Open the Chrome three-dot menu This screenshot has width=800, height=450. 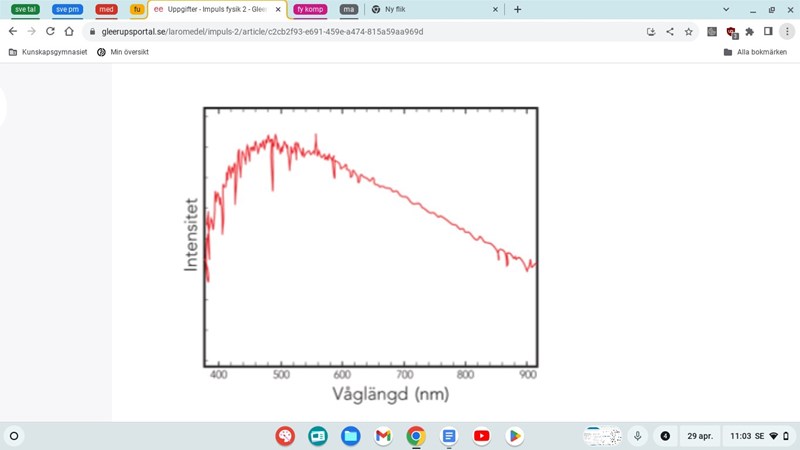(787, 31)
